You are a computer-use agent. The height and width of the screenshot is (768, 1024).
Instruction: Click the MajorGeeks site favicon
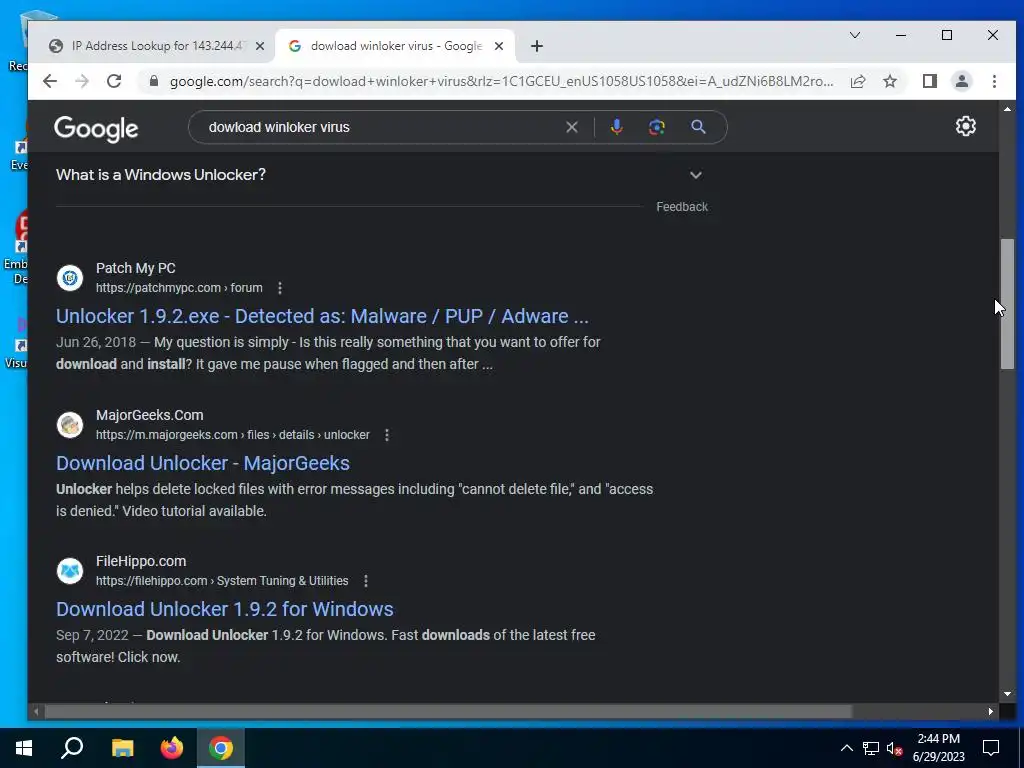click(x=70, y=425)
